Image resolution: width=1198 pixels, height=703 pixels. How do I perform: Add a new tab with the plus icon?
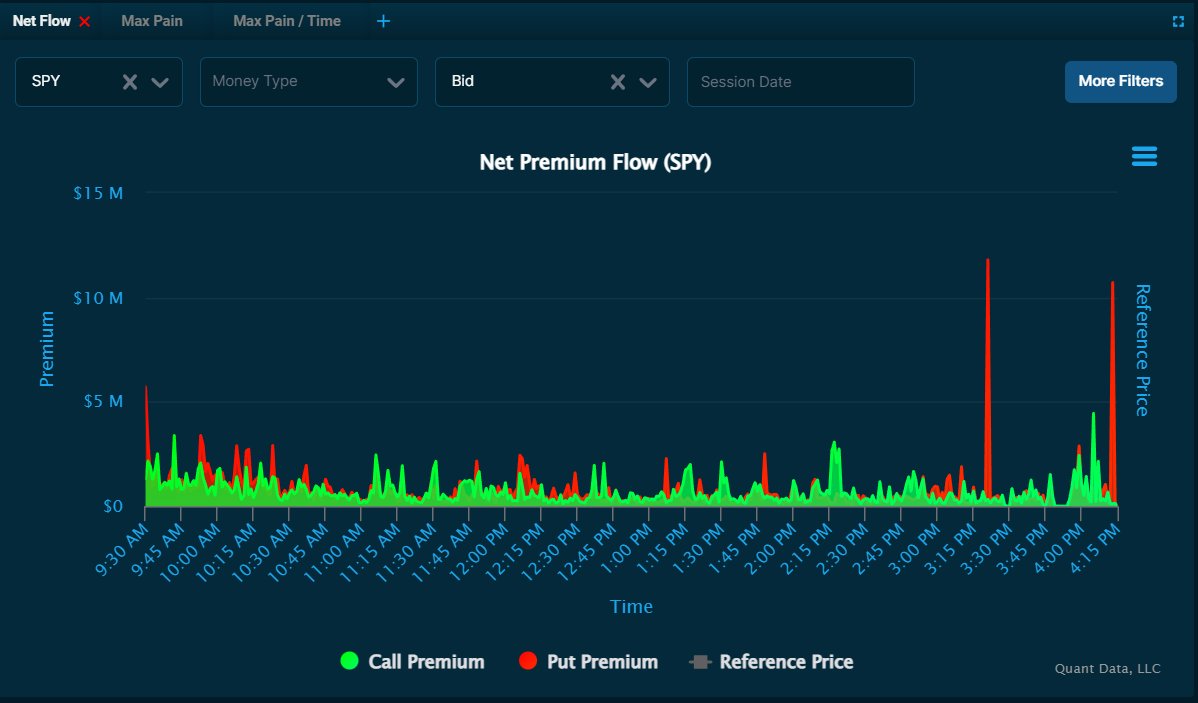point(383,20)
